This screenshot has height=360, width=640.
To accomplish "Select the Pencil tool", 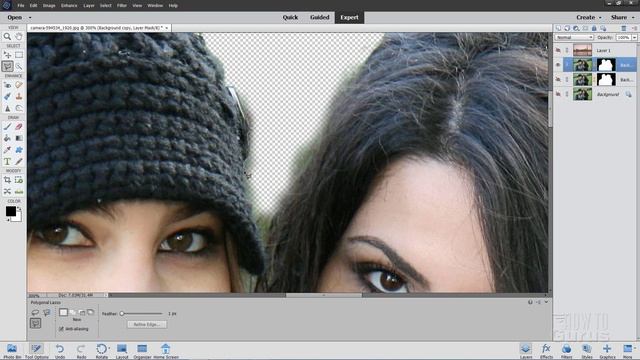I will (x=19, y=162).
